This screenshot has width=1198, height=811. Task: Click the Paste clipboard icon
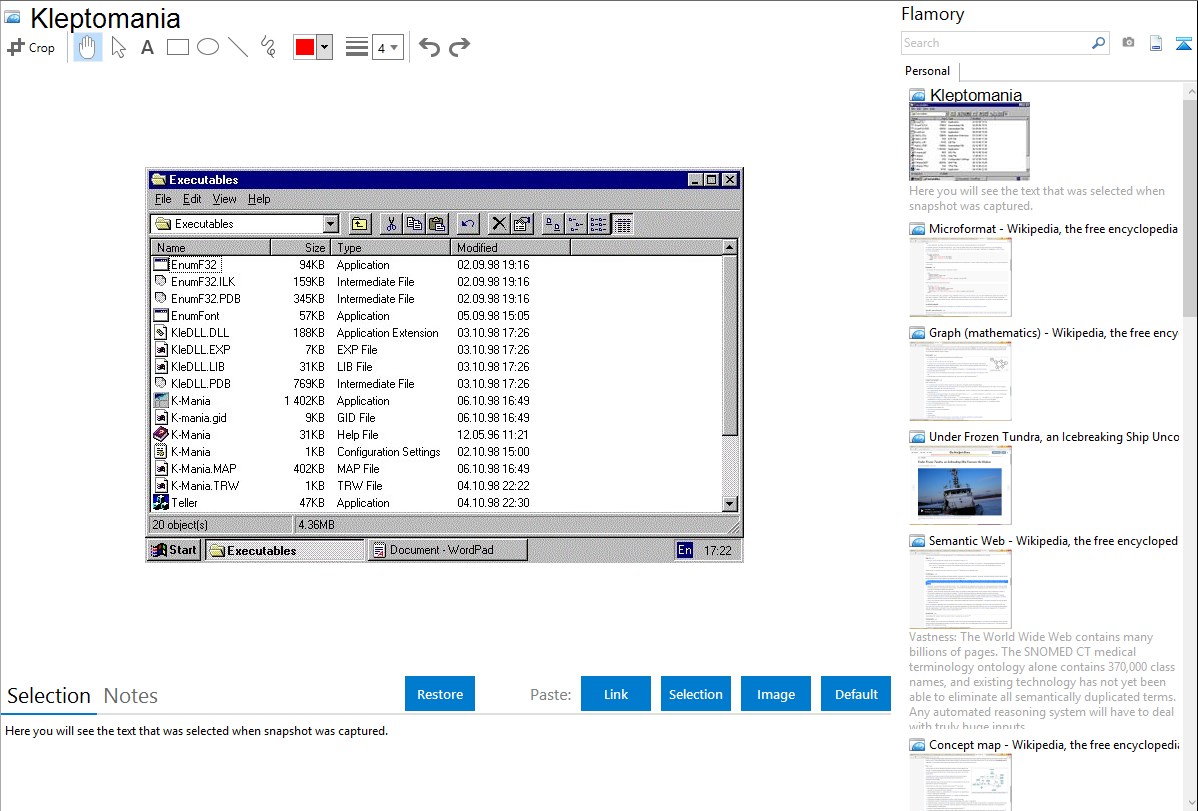click(436, 224)
